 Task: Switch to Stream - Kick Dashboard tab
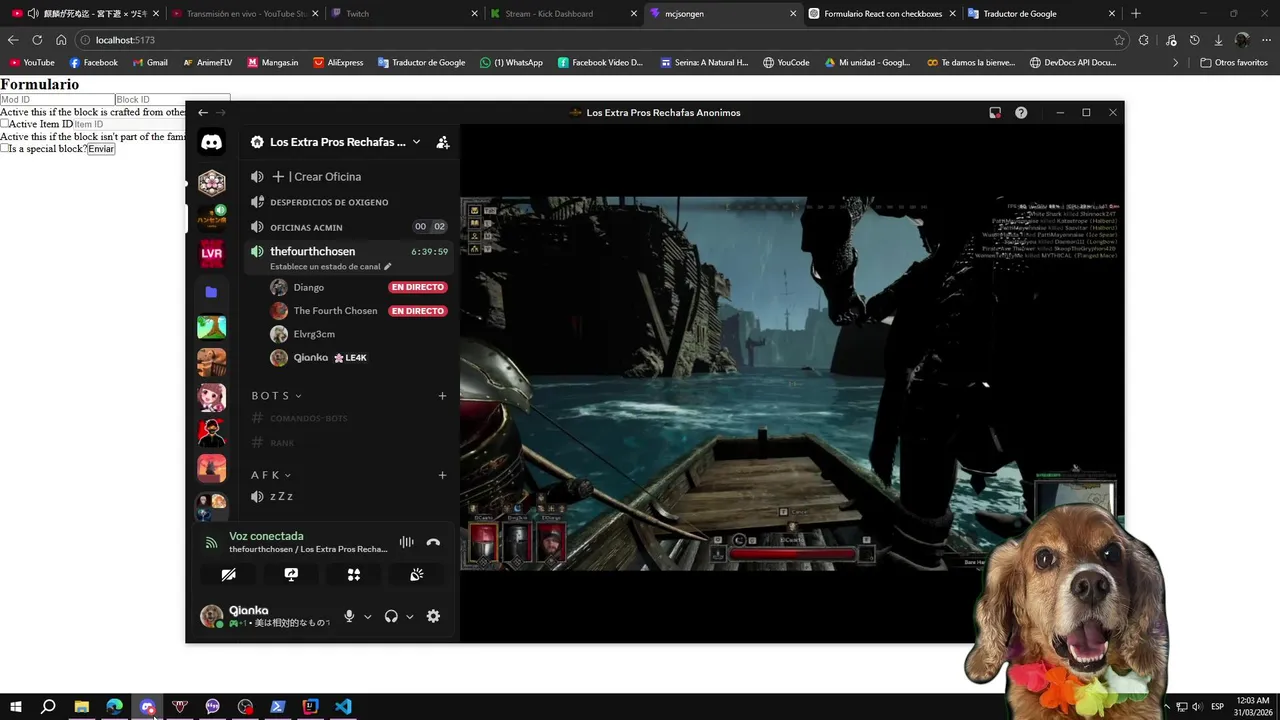point(562,14)
